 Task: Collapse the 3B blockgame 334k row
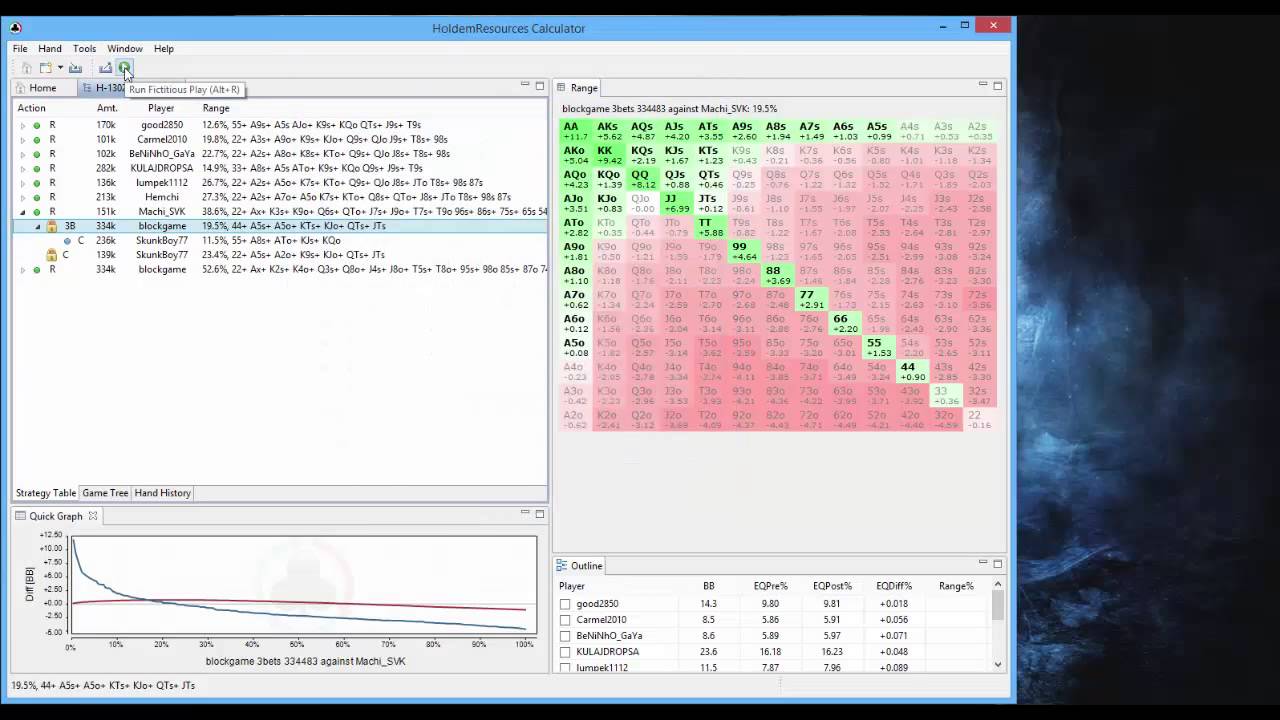point(38,226)
